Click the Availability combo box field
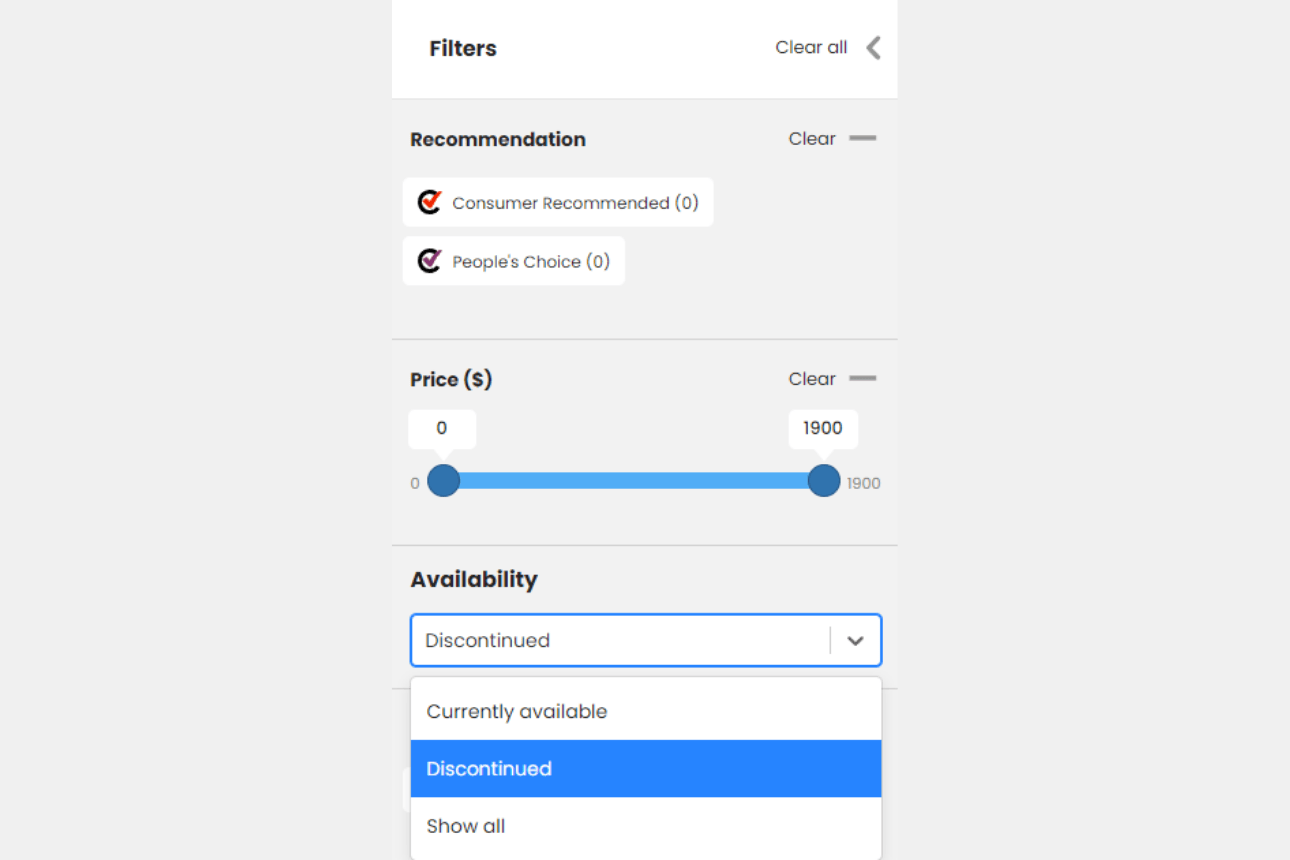This screenshot has width=1290, height=860. pyautogui.click(x=620, y=640)
